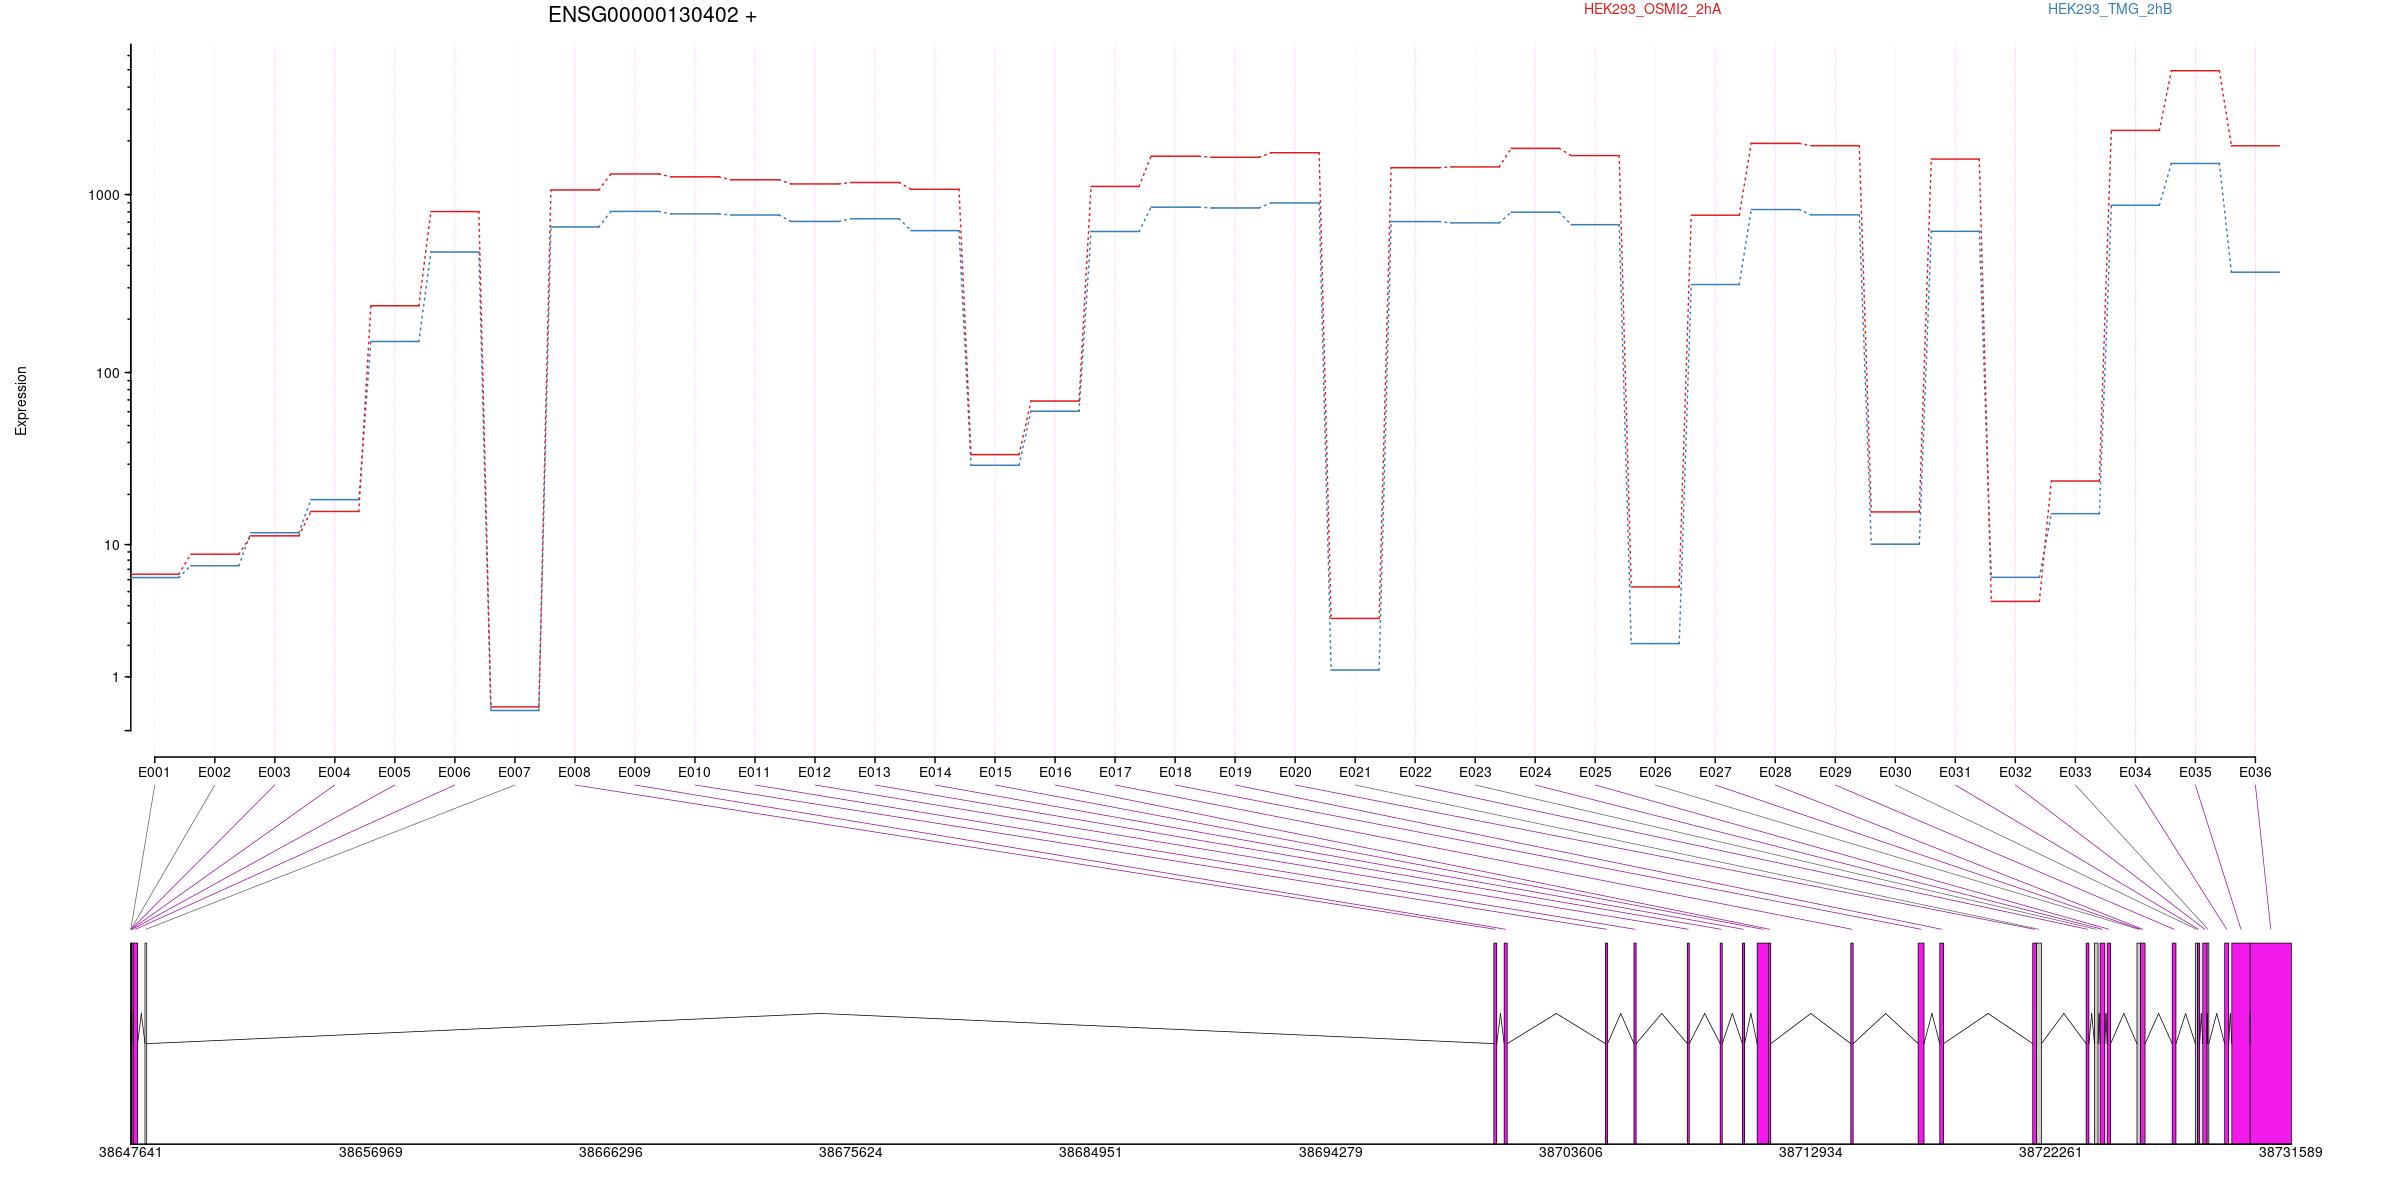Click exon label E009
This screenshot has width=2400, height=1200.
pos(634,772)
